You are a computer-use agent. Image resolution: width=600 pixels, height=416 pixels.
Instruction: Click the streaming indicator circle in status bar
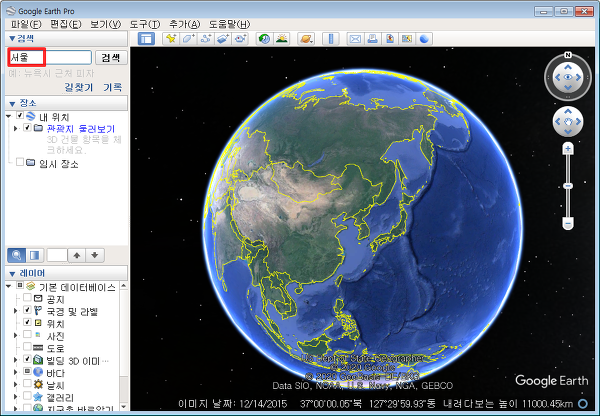pyautogui.click(x=583, y=403)
